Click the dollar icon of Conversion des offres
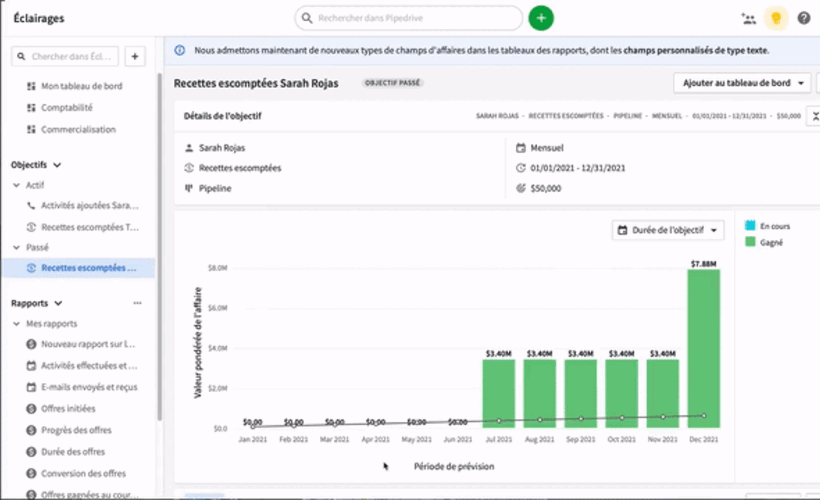This screenshot has width=820, height=500. pos(31,473)
